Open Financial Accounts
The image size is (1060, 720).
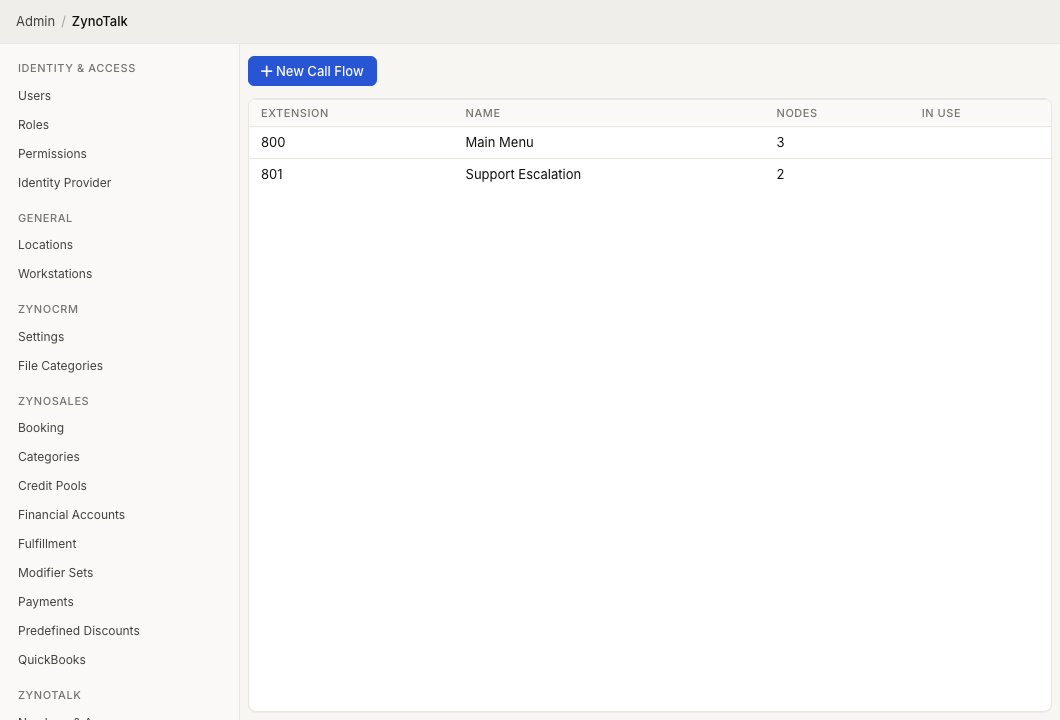(x=71, y=515)
